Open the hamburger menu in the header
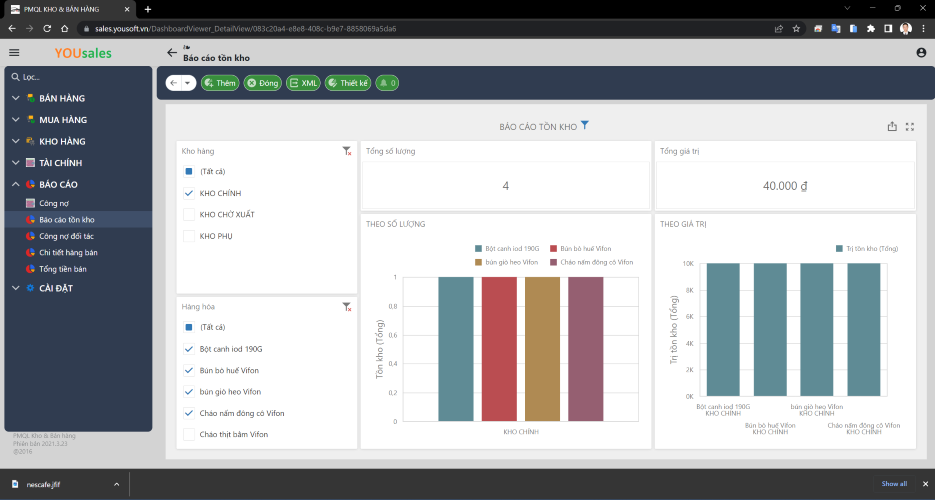The height and width of the screenshot is (500, 935). [14, 53]
